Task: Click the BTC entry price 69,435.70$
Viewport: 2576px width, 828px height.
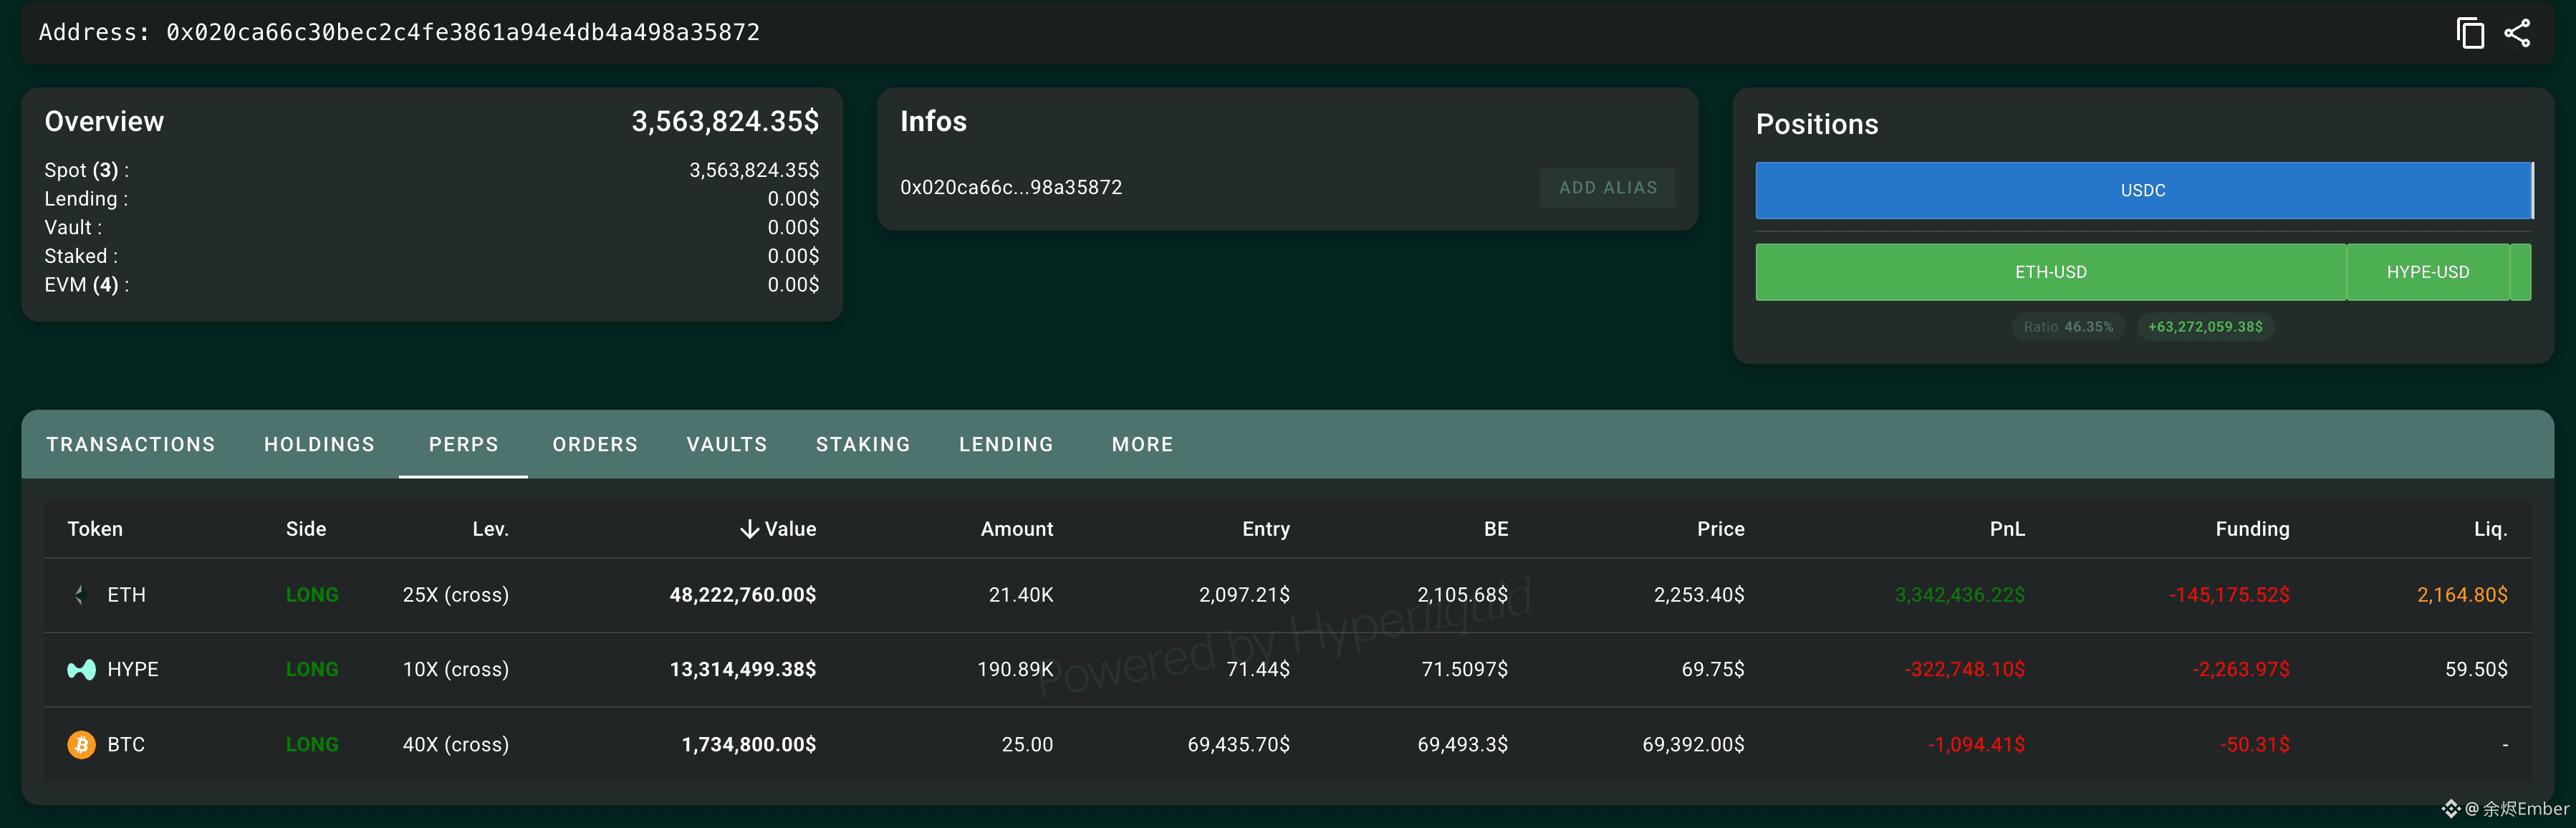Action: 1239,744
